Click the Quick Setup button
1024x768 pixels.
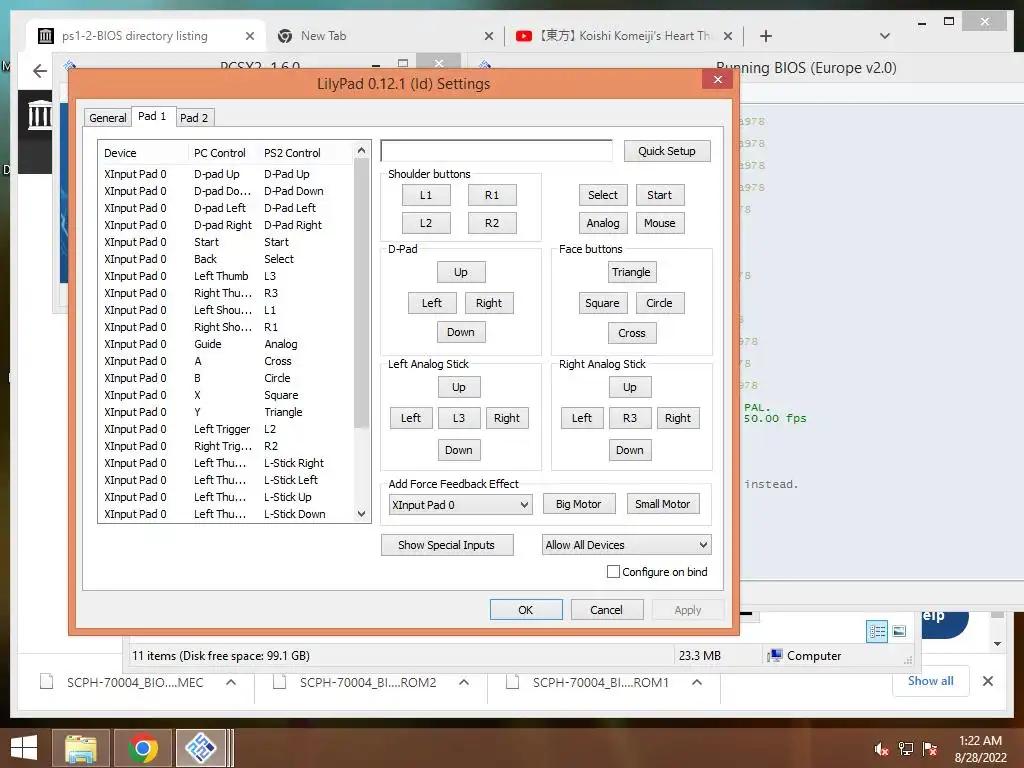click(667, 151)
